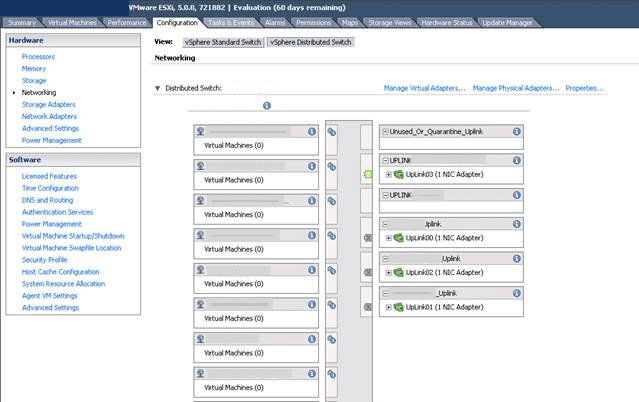
Task: Select the UpLink03 NIC adapter icon
Action: [x=398, y=174]
